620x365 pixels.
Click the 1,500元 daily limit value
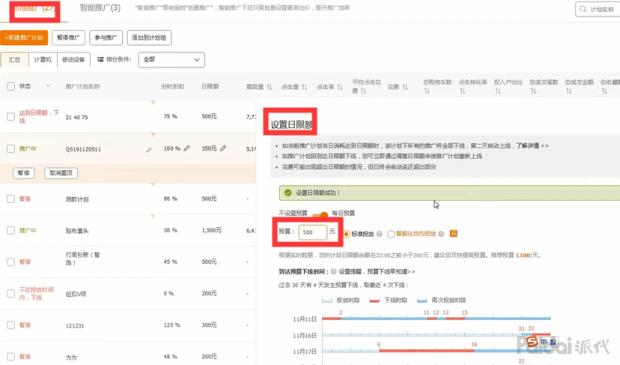coord(211,230)
